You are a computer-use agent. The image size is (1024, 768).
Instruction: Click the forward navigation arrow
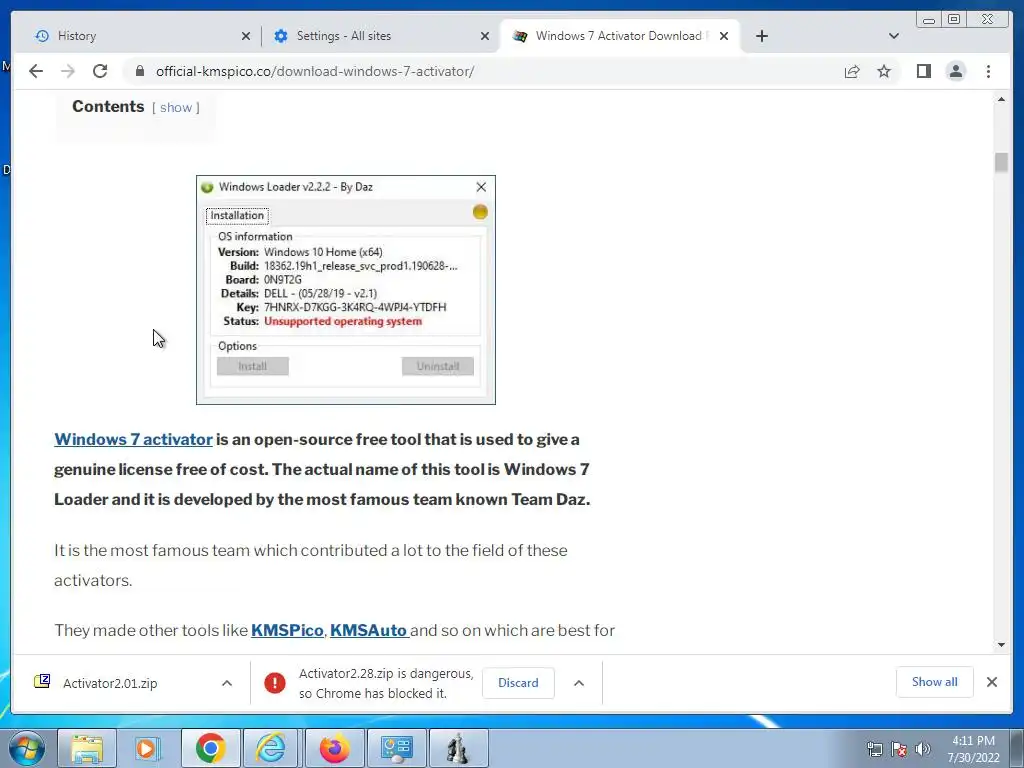click(68, 71)
